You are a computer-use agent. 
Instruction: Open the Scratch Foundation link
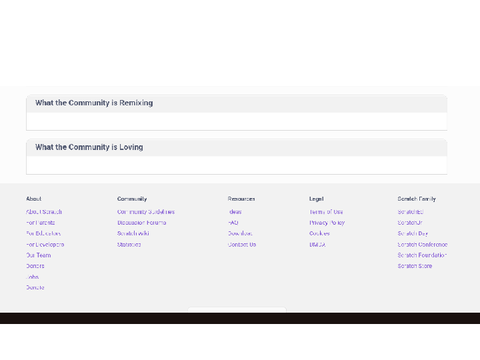[422, 255]
